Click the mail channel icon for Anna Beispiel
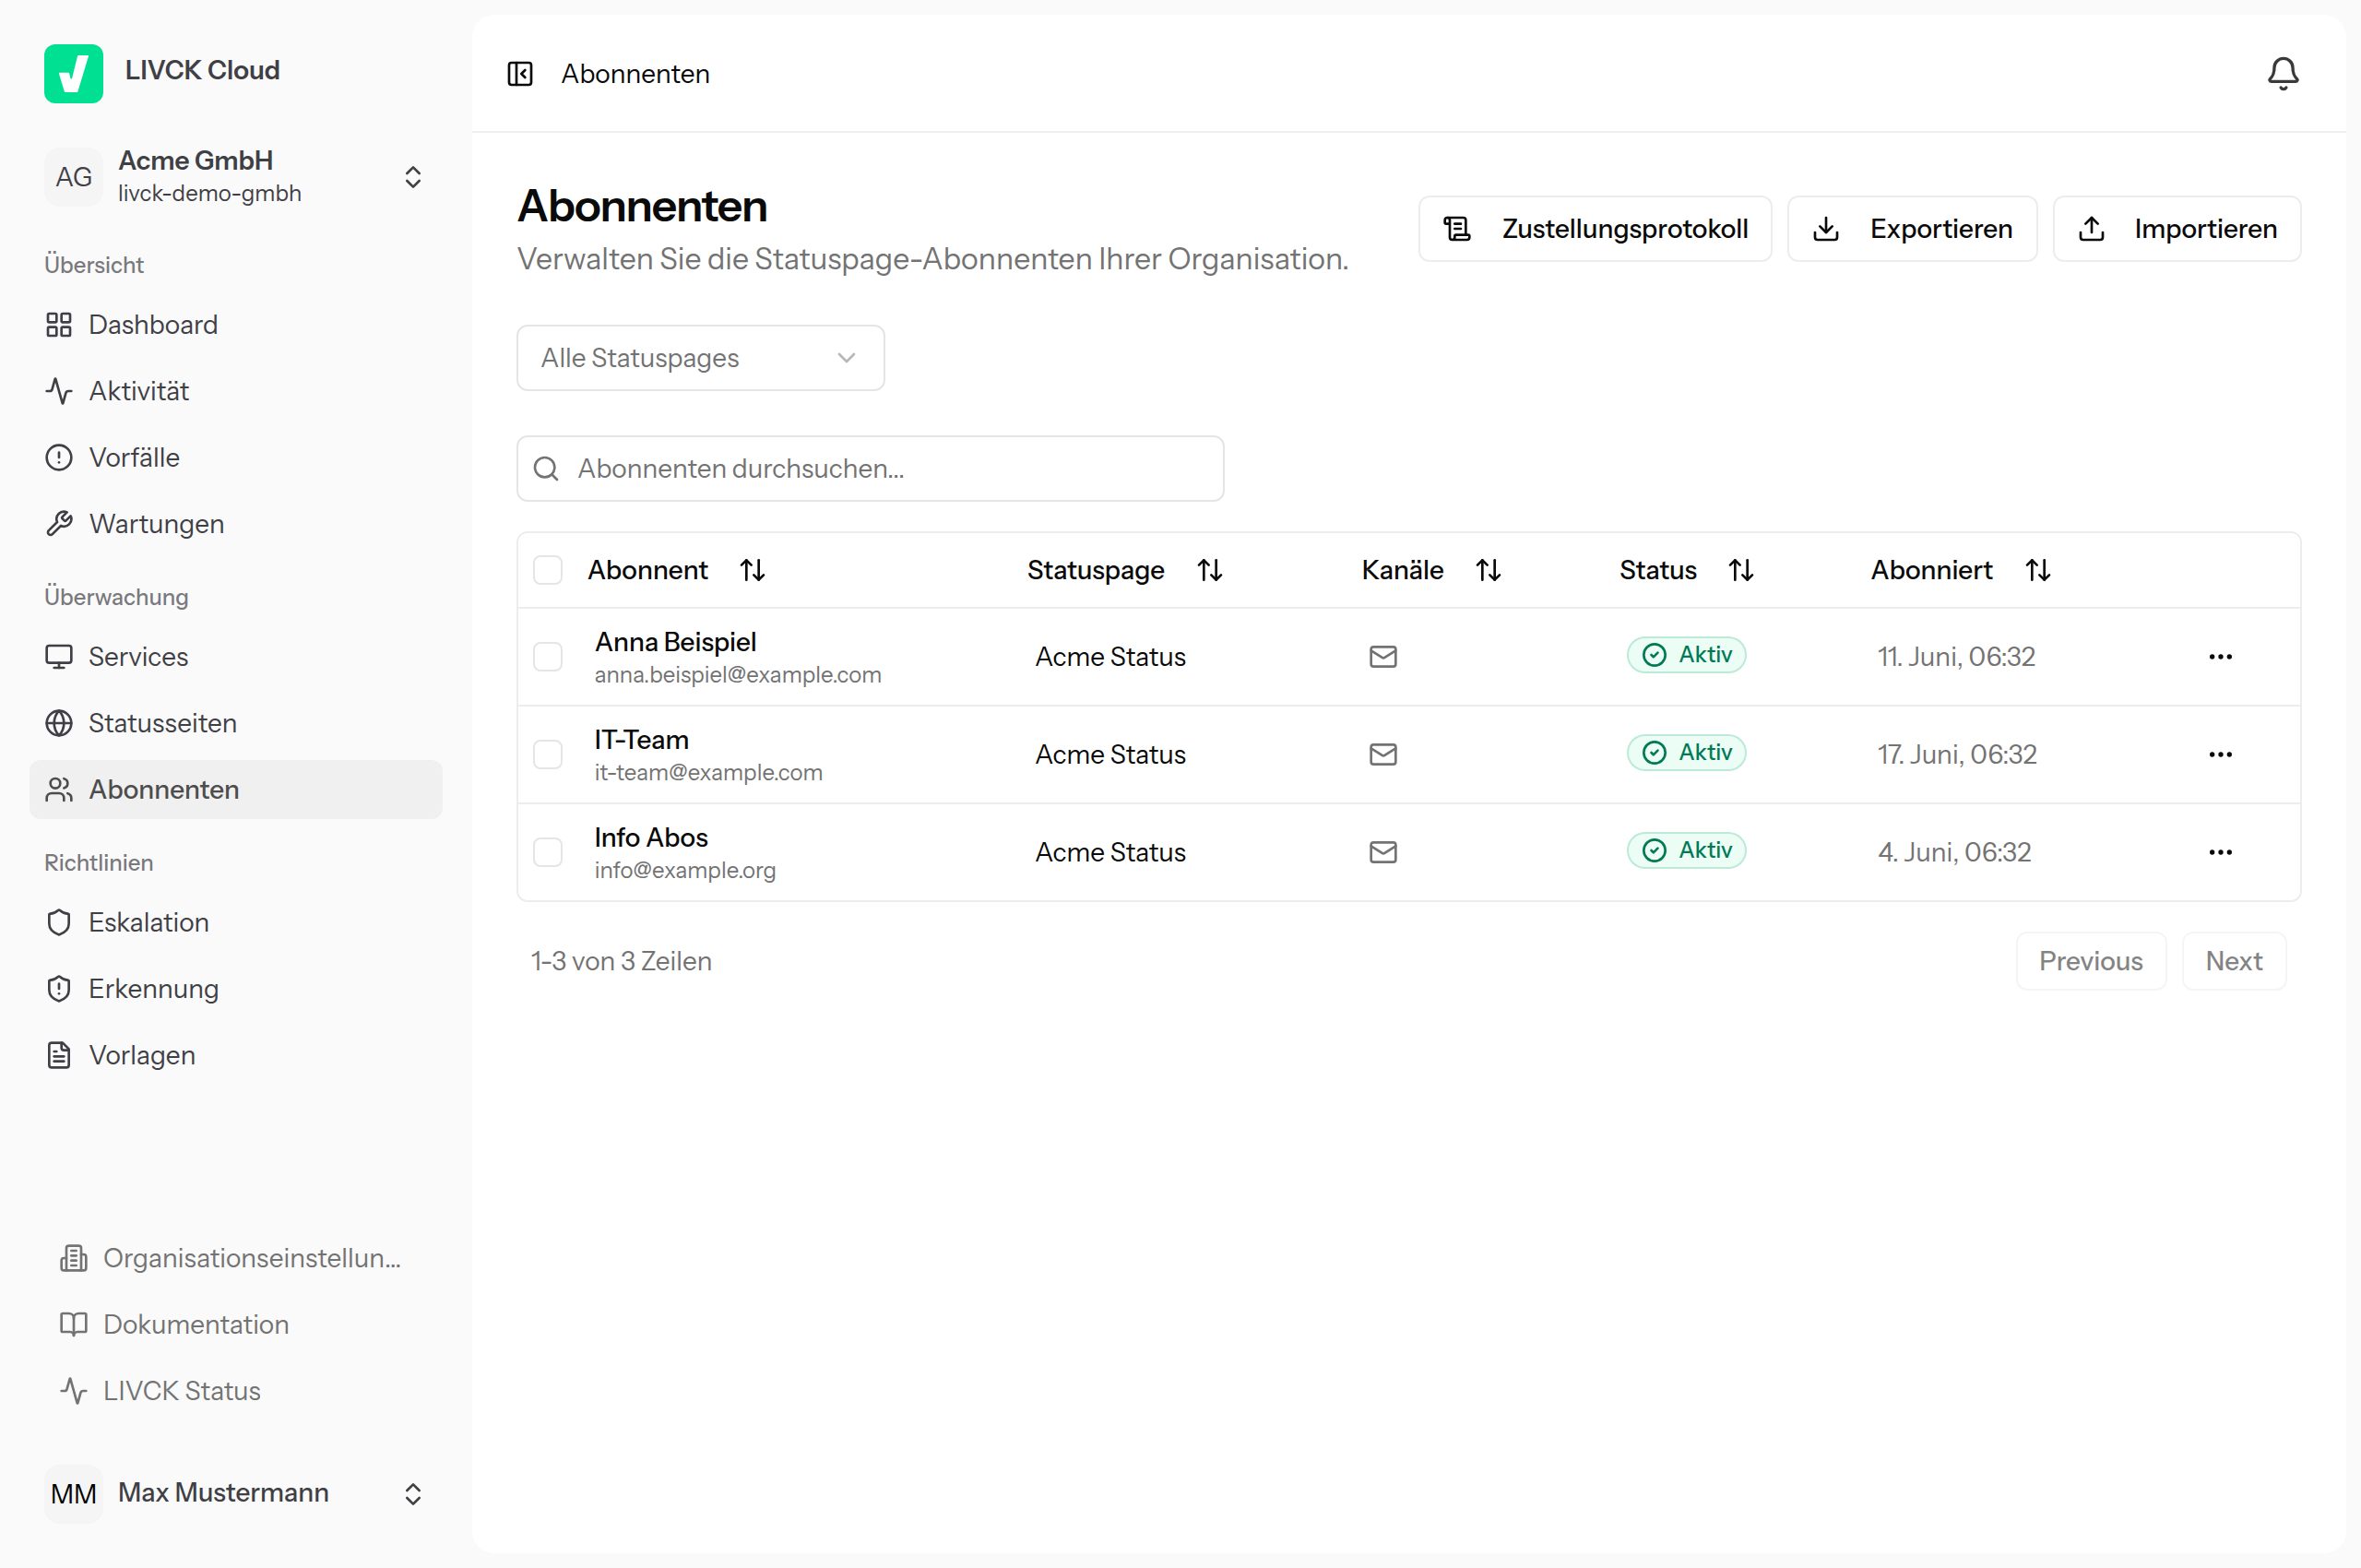The height and width of the screenshot is (1568, 2361). [x=1383, y=657]
